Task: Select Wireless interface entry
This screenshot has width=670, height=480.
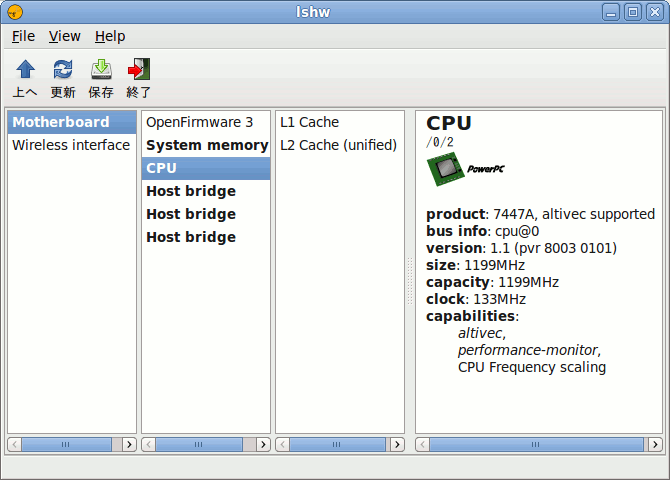Action: pyautogui.click(x=71, y=145)
